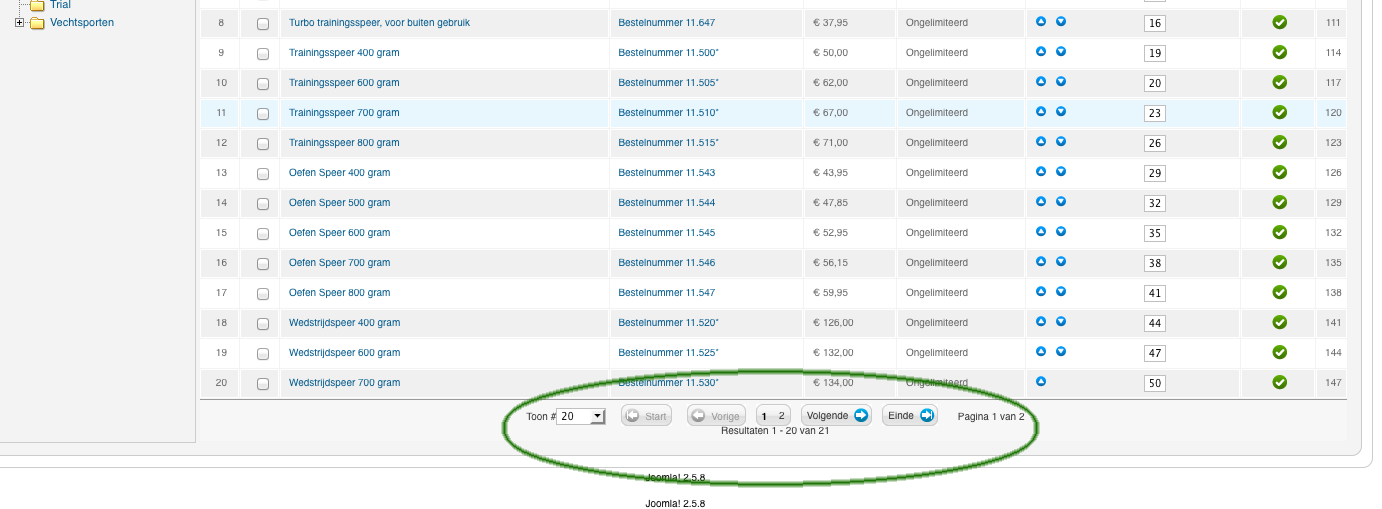Open Bestelnummer 11.545 link

point(666,233)
